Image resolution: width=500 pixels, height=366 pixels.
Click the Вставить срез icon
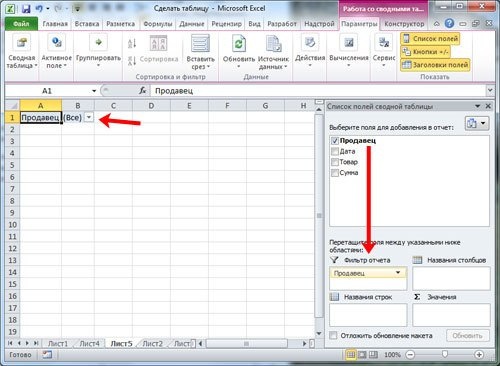pyautogui.click(x=200, y=44)
